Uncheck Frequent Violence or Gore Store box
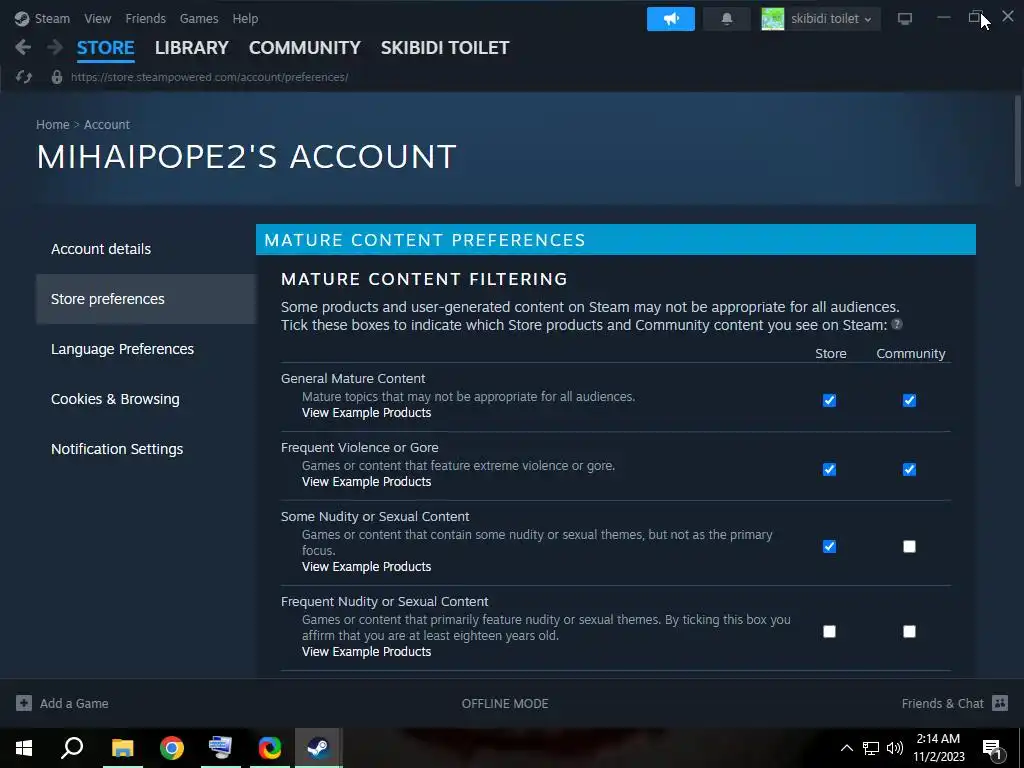 829,470
